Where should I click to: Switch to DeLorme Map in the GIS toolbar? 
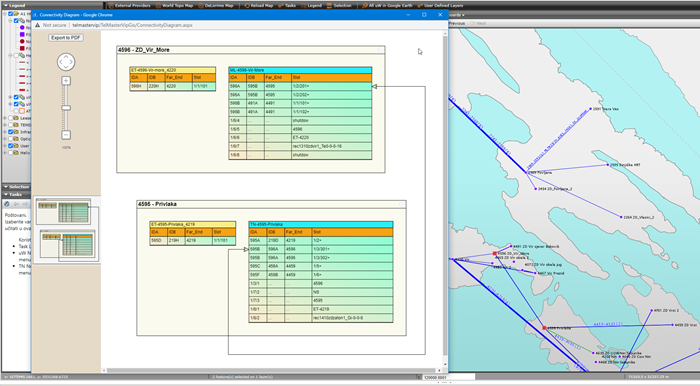pos(216,6)
